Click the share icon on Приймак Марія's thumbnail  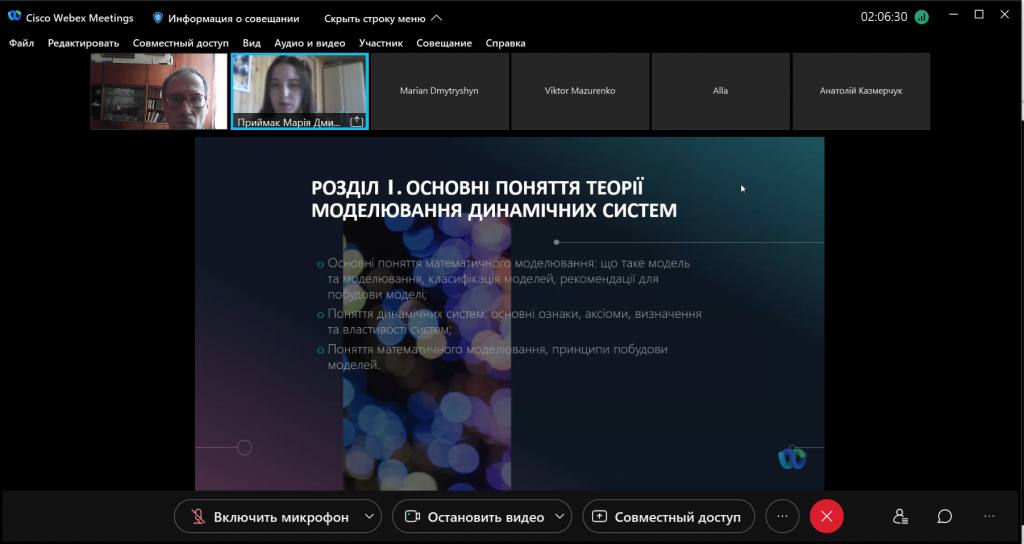click(357, 121)
